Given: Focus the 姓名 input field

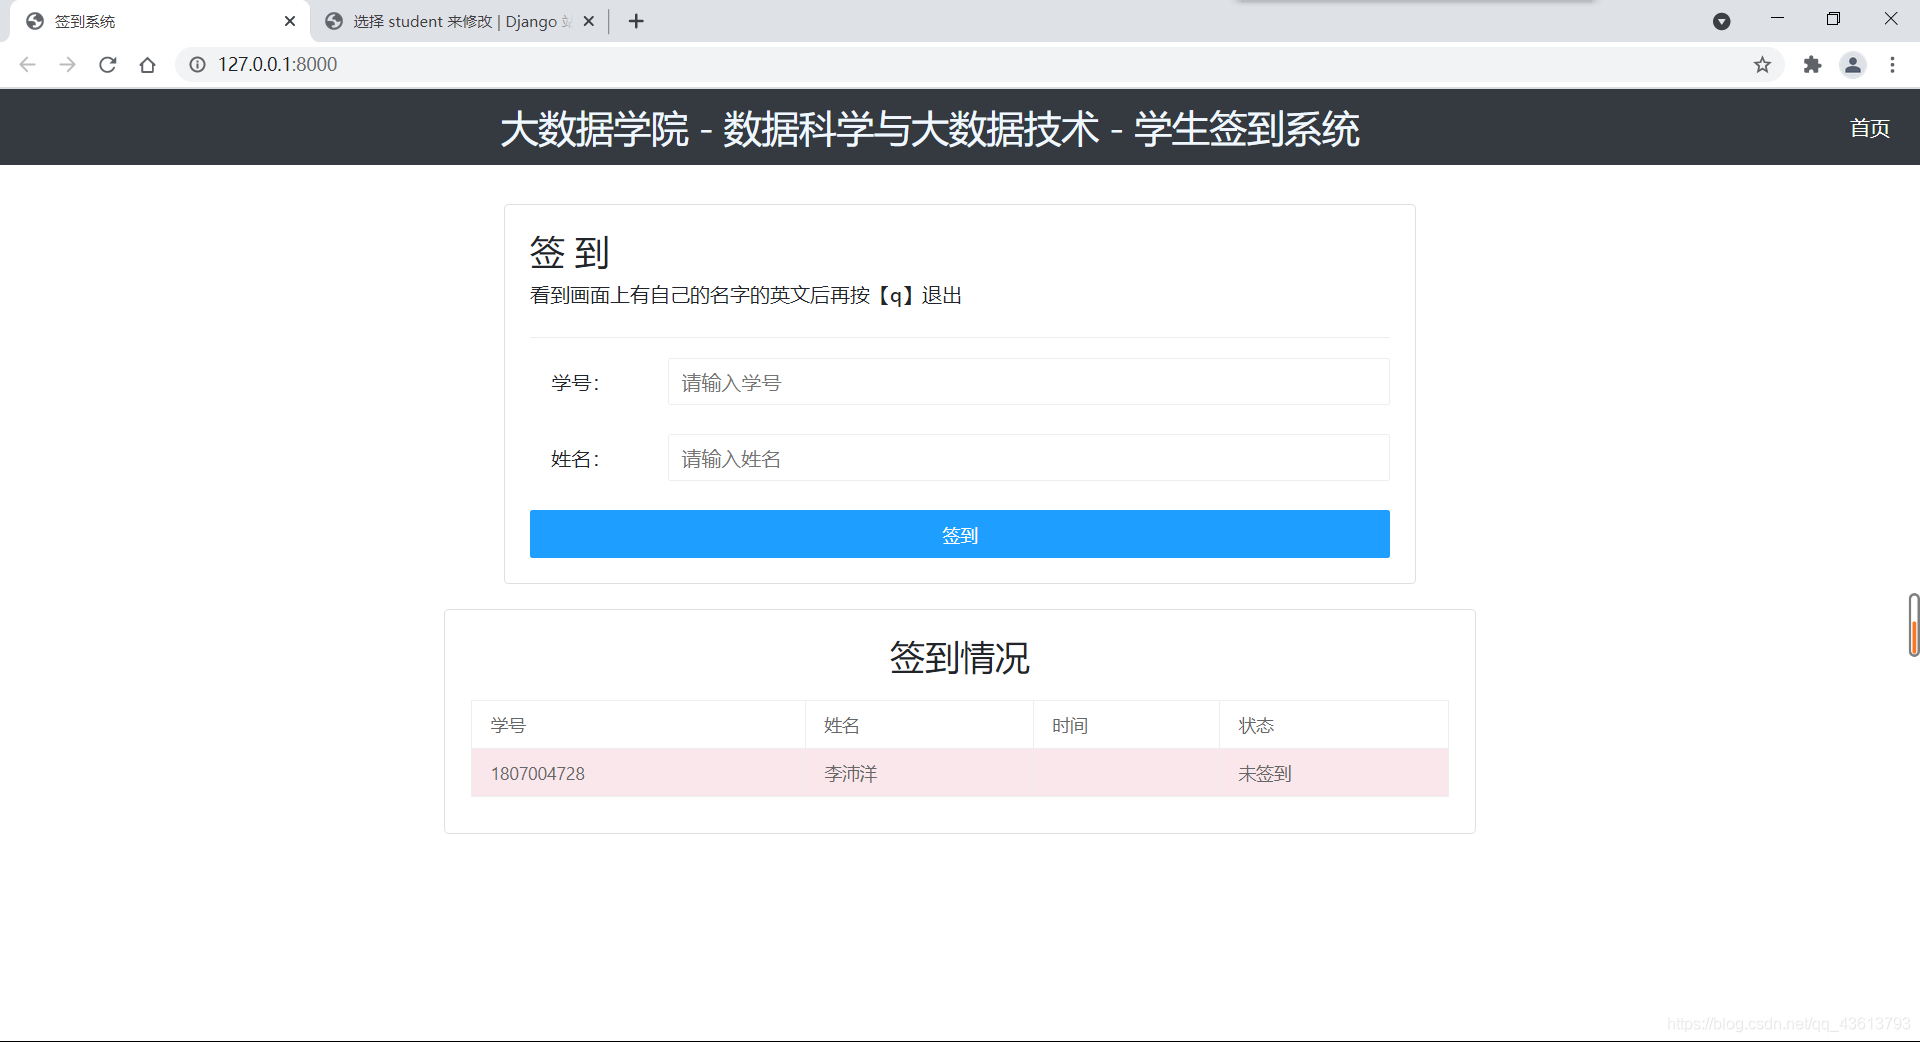Looking at the screenshot, I should point(1028,458).
